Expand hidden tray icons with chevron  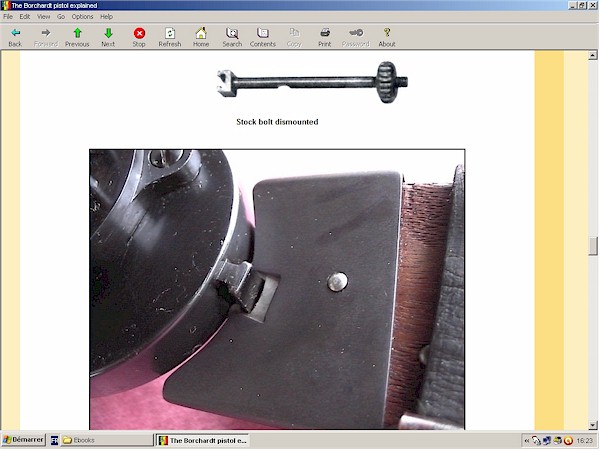click(x=527, y=441)
